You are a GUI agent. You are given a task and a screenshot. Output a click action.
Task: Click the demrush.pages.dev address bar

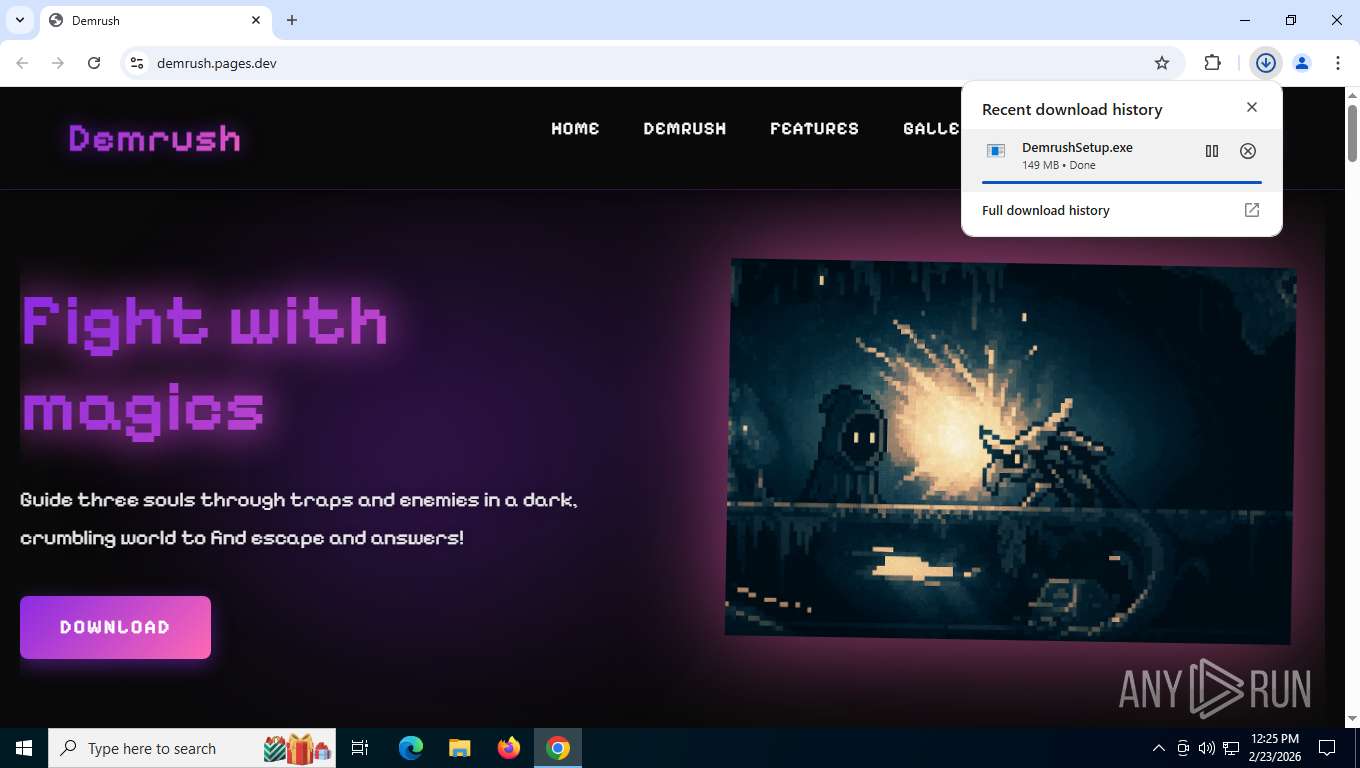click(x=650, y=63)
